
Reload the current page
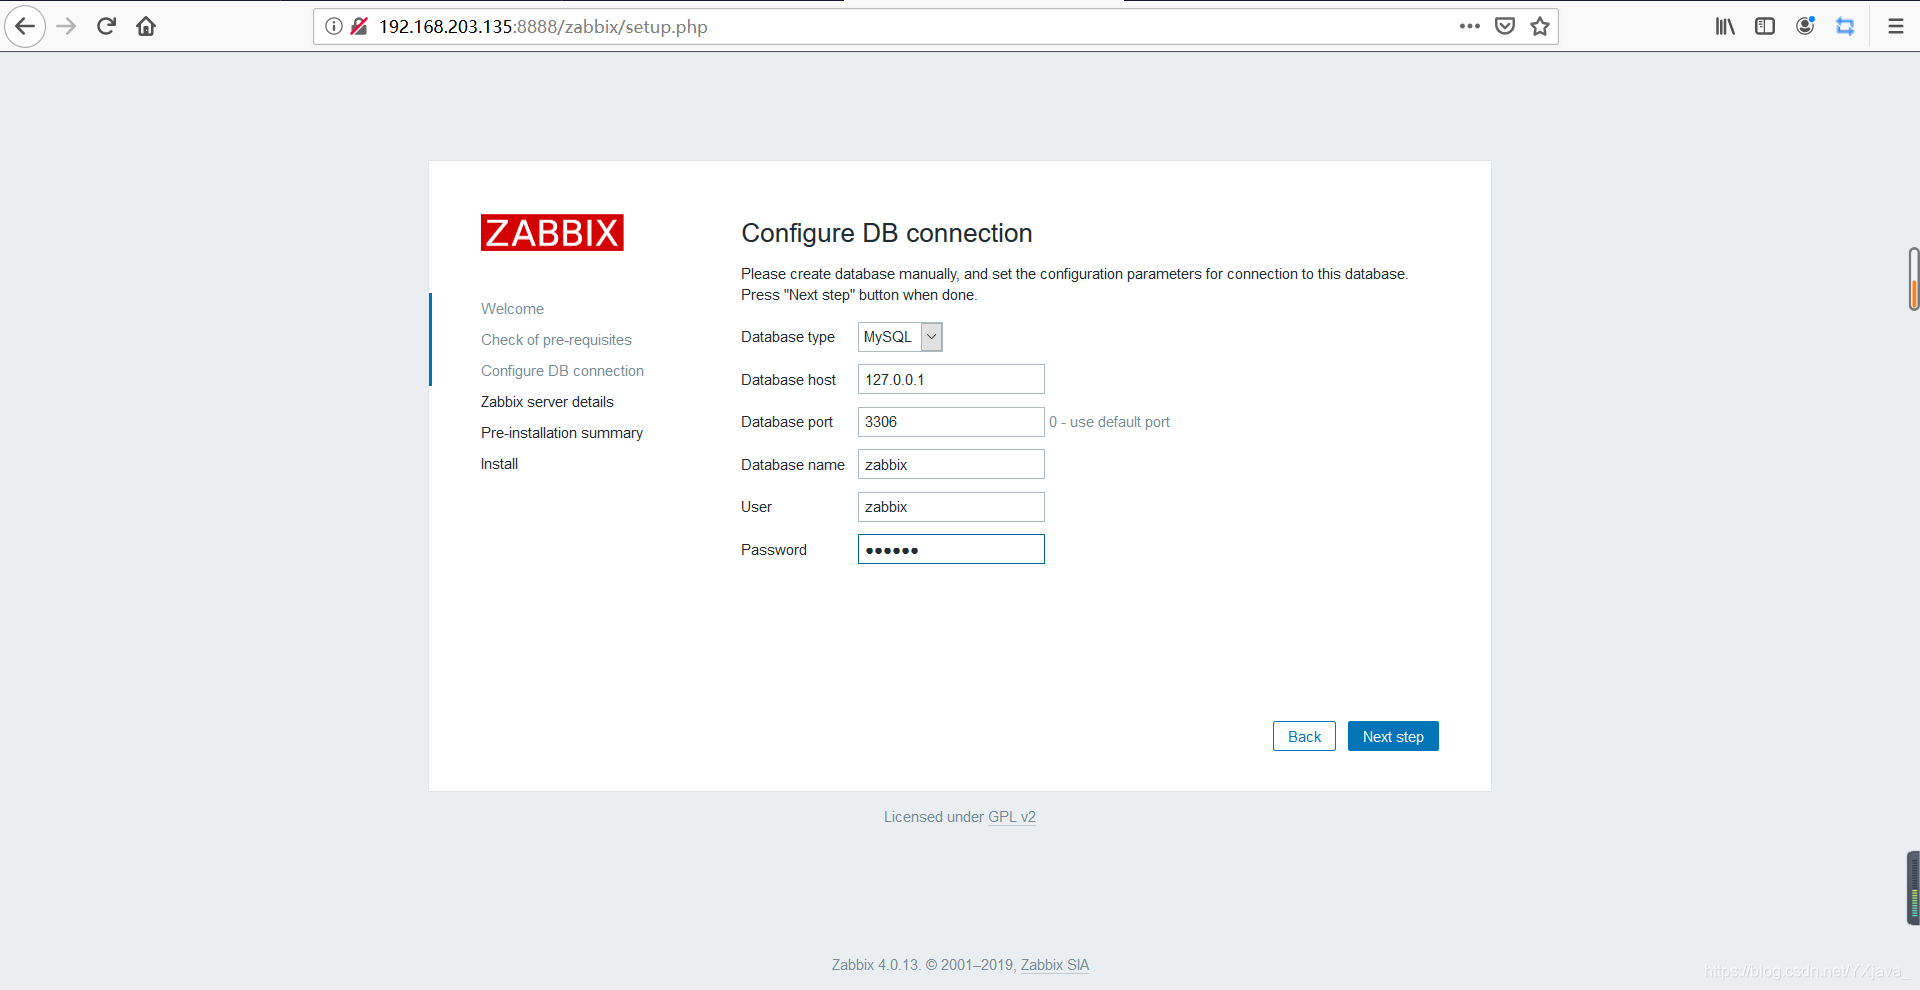coord(107,26)
